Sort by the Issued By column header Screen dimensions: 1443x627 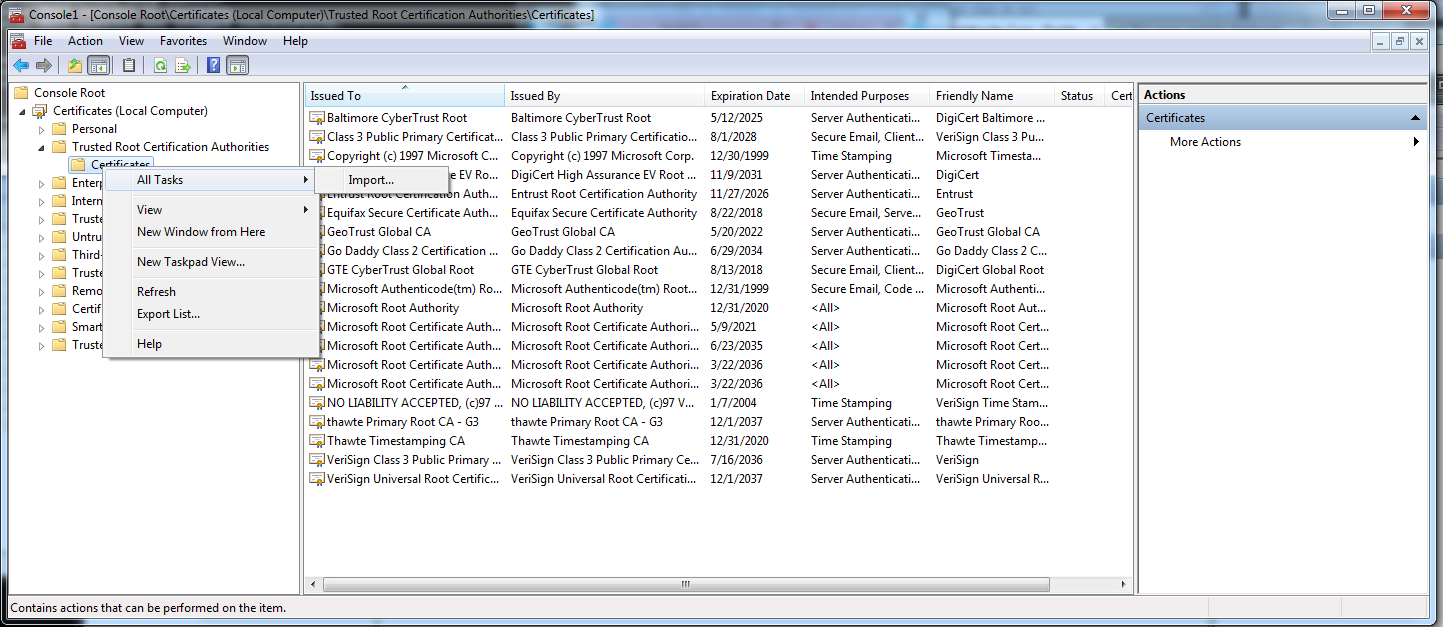tap(604, 96)
